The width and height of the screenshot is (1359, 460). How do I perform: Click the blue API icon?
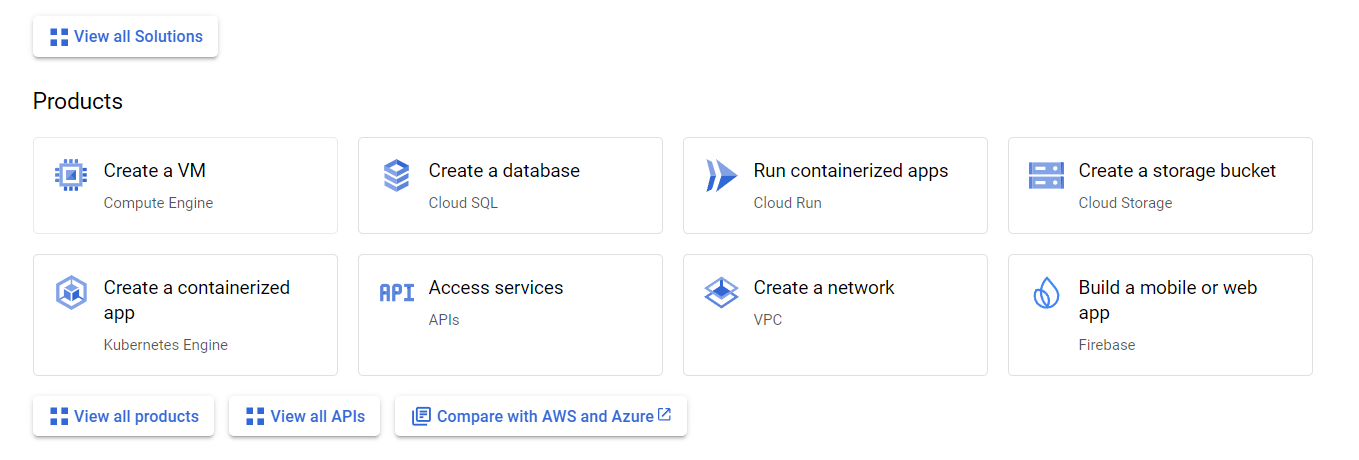pos(396,292)
